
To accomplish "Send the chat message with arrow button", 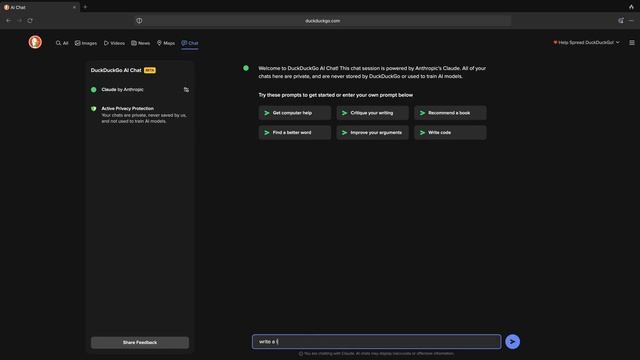I will pos(512,342).
